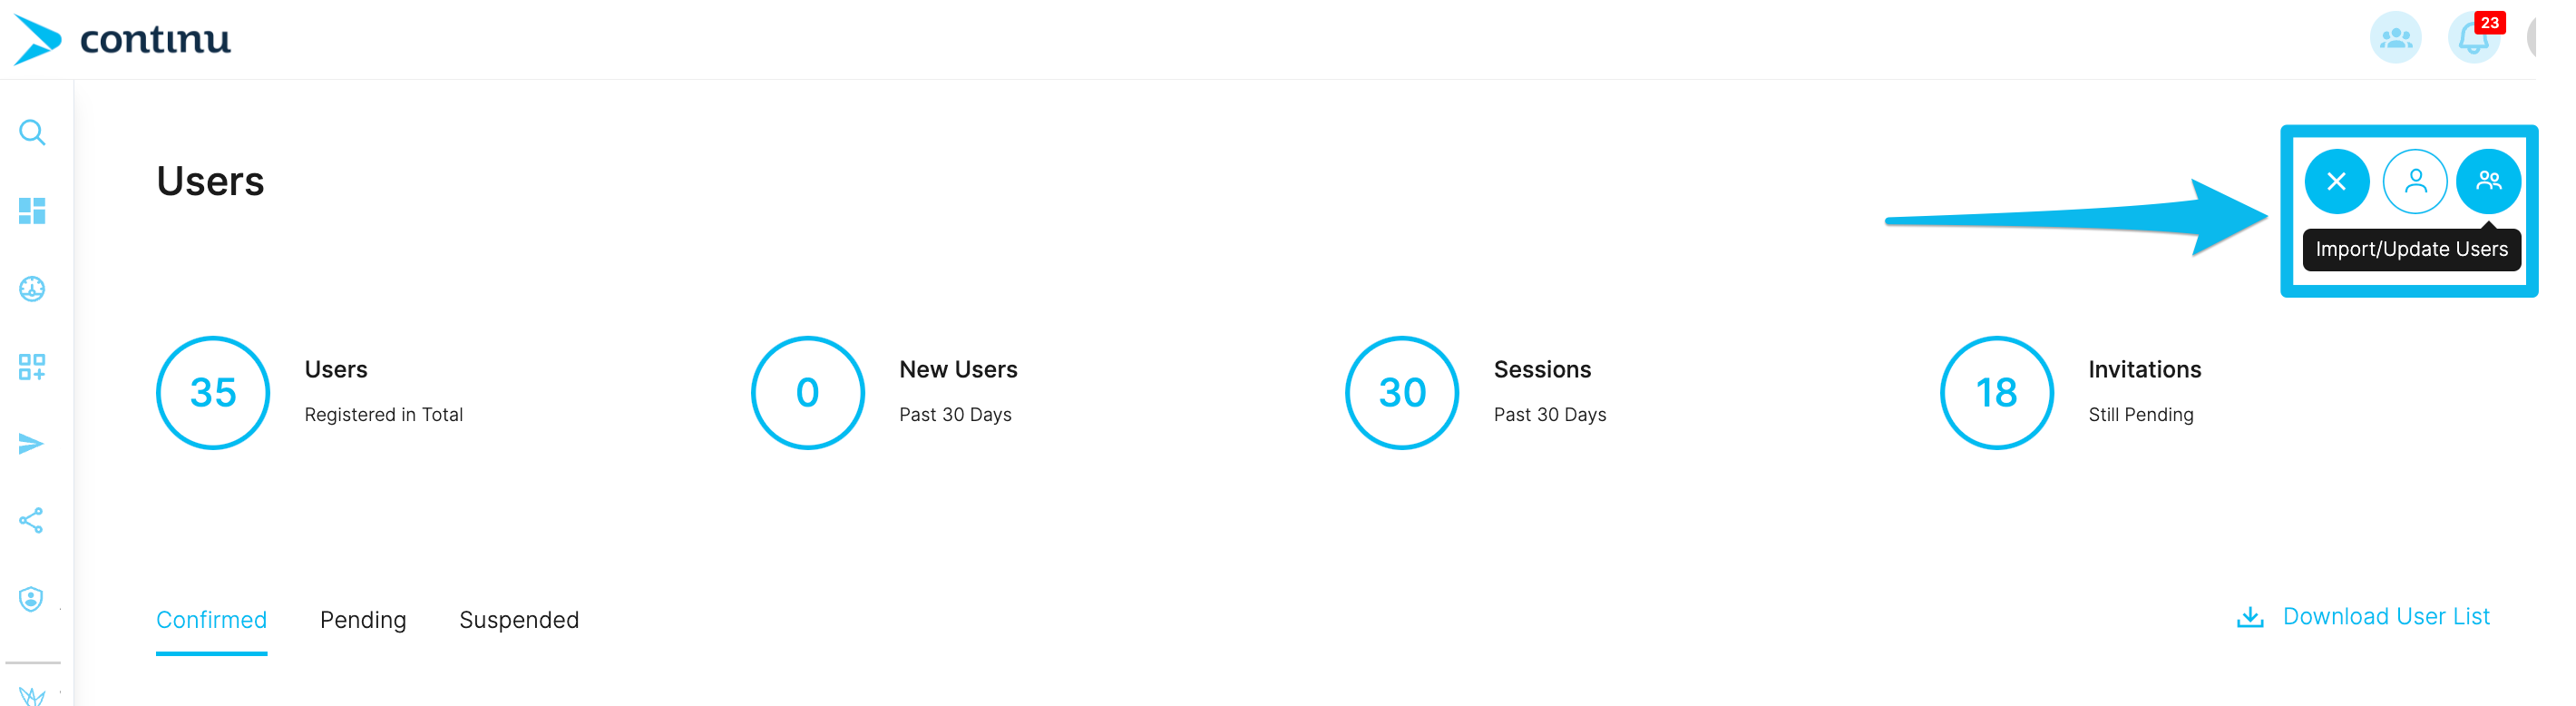Open the shield admin icon in sidebar
The height and width of the screenshot is (706, 2576).
tap(32, 599)
